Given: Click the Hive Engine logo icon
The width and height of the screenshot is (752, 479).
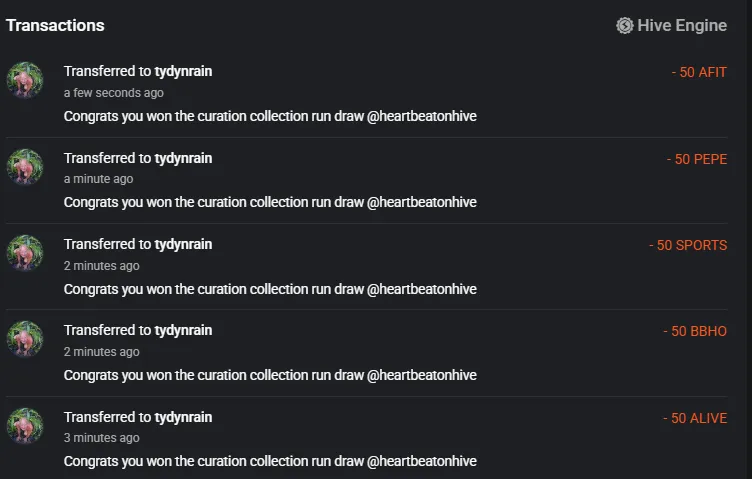Looking at the screenshot, I should coord(624,25).
